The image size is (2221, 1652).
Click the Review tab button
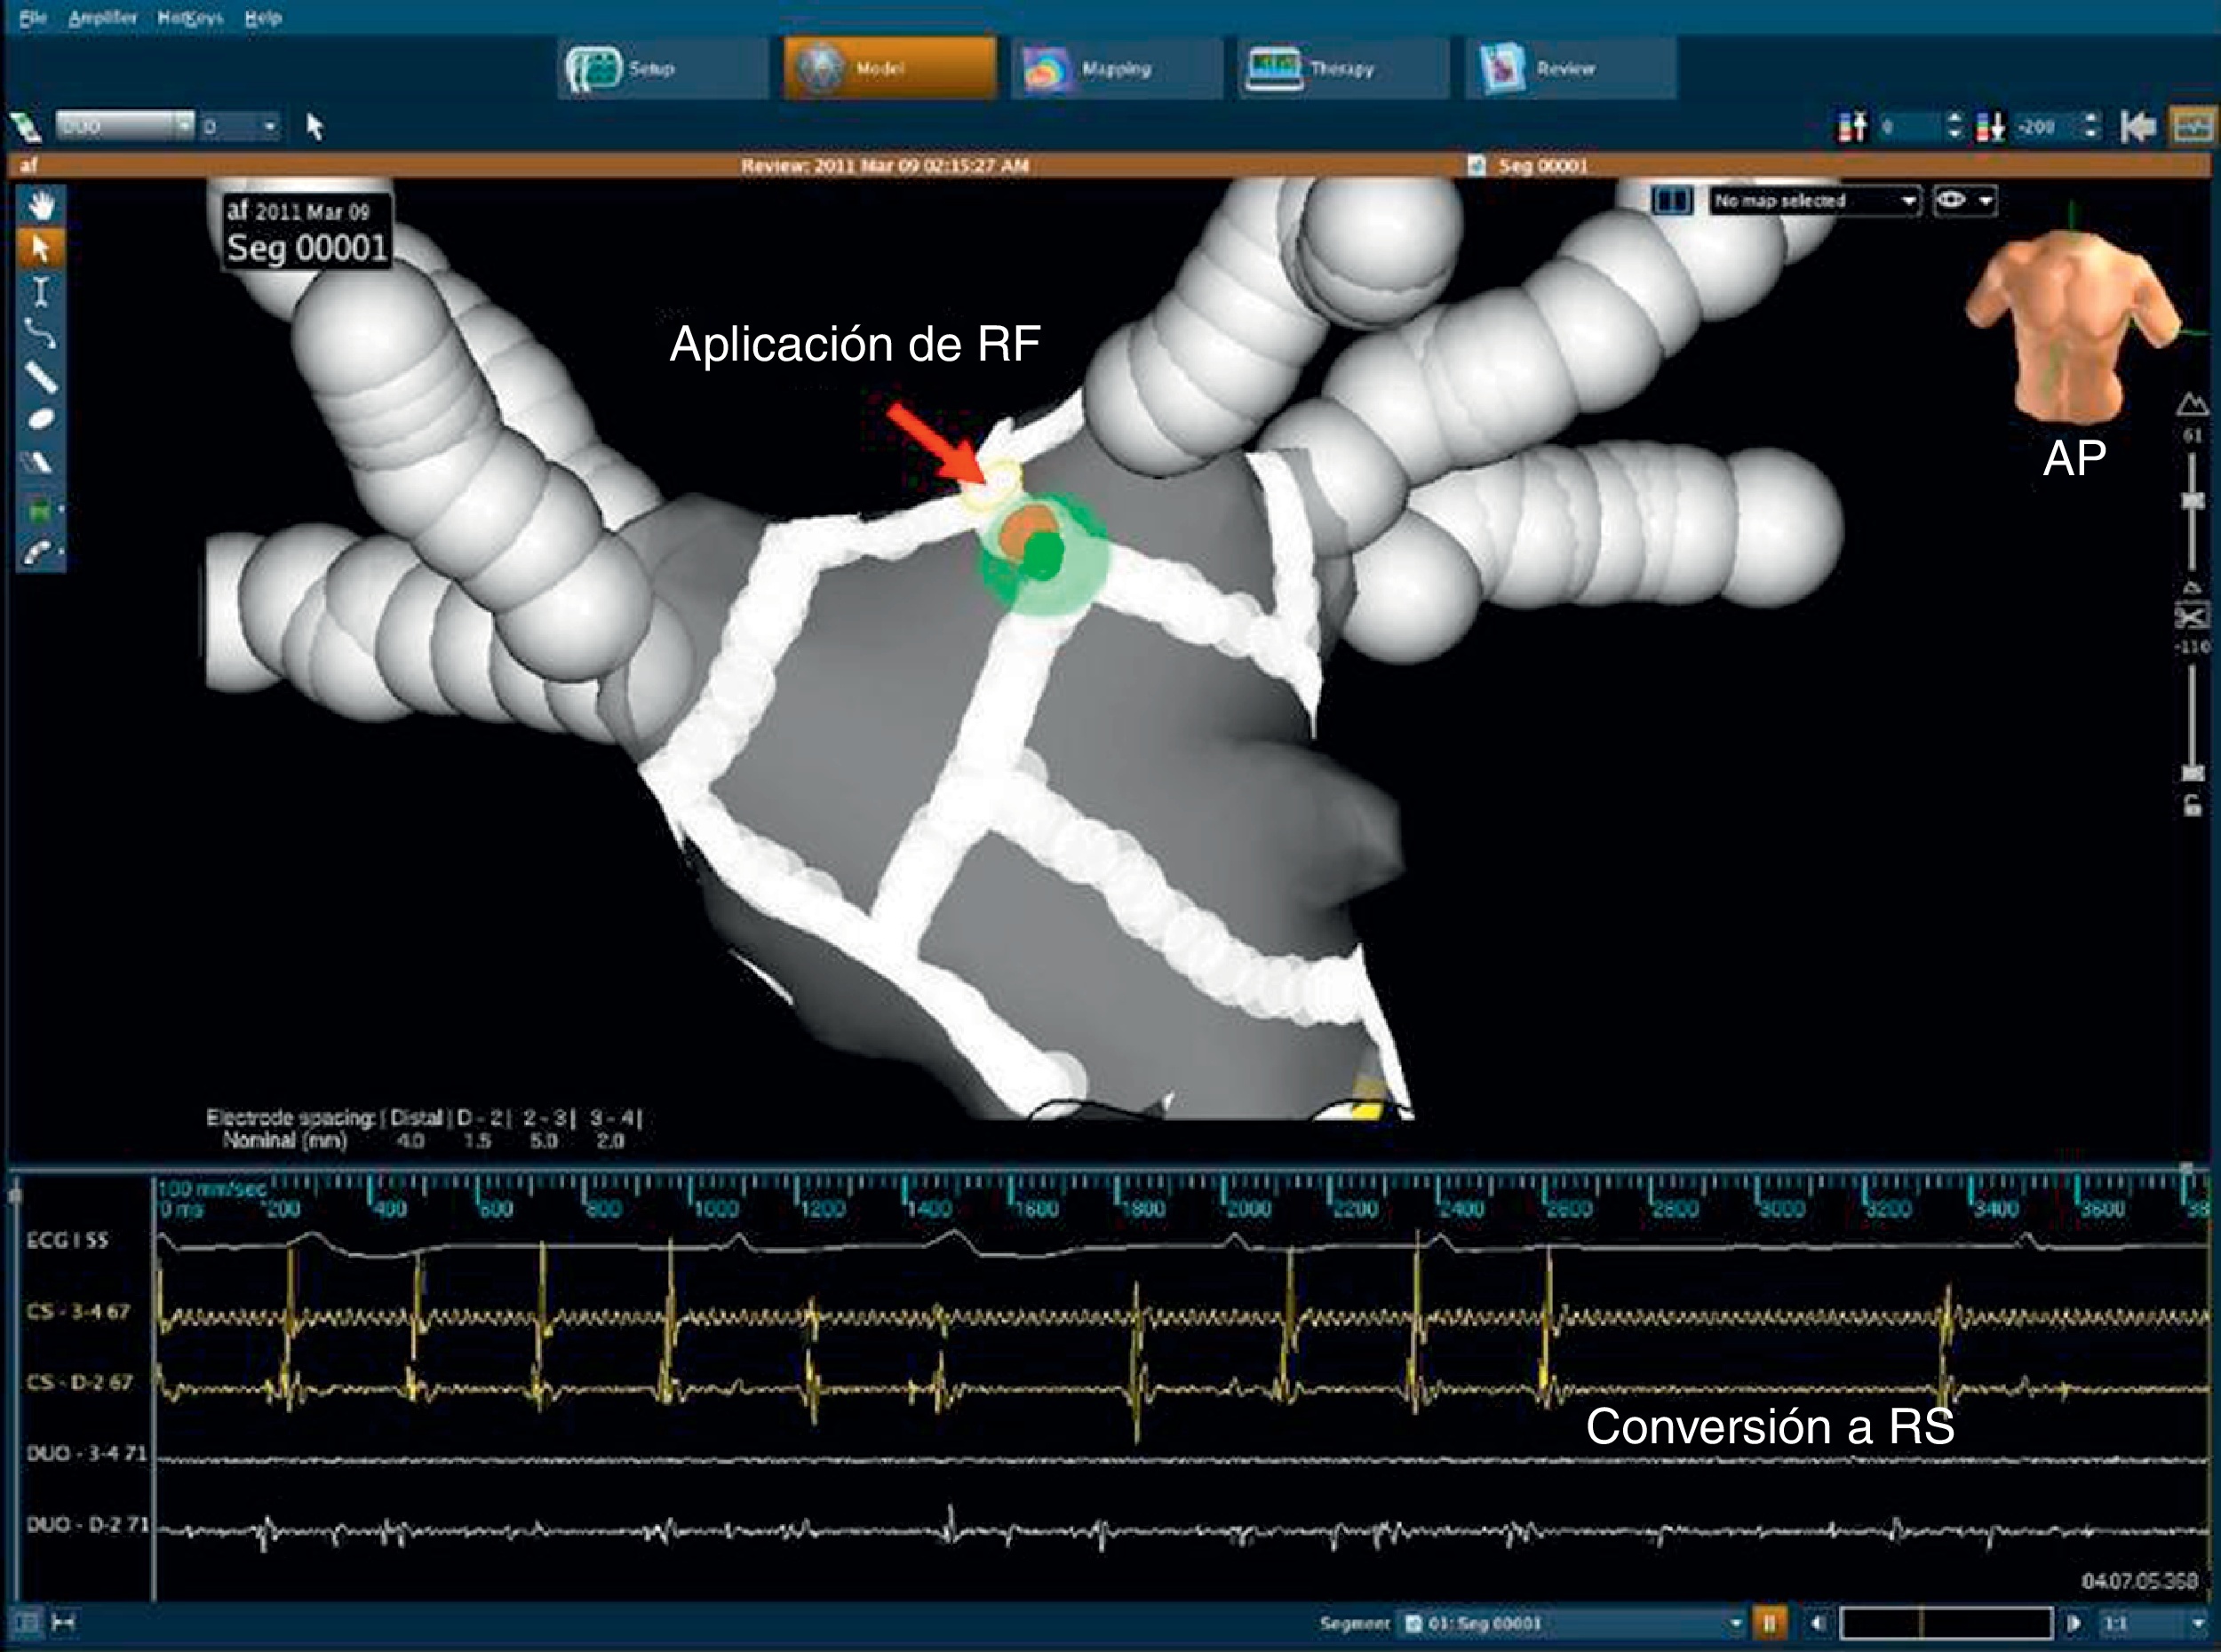coord(1568,69)
